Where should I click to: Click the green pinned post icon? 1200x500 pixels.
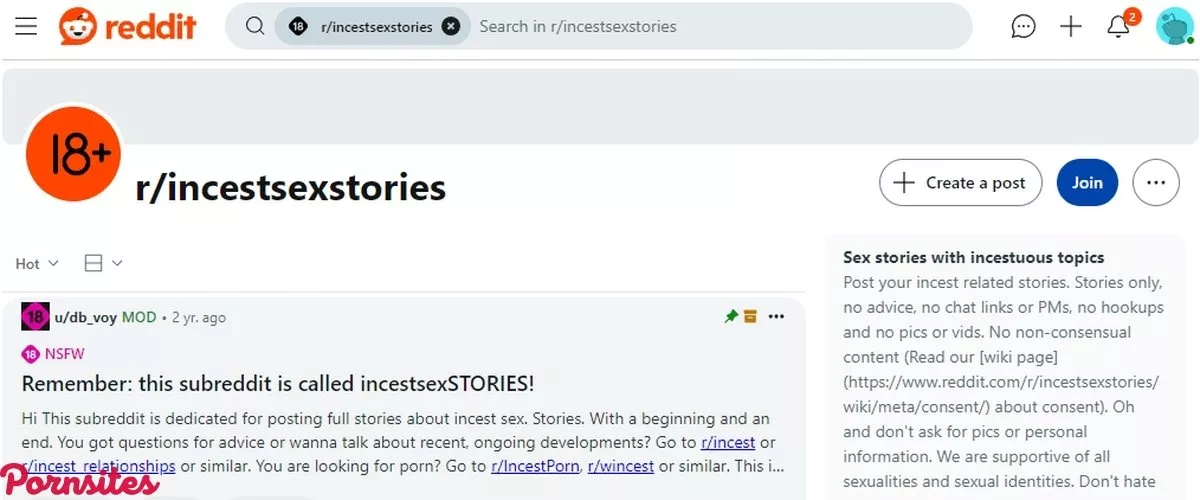click(731, 317)
